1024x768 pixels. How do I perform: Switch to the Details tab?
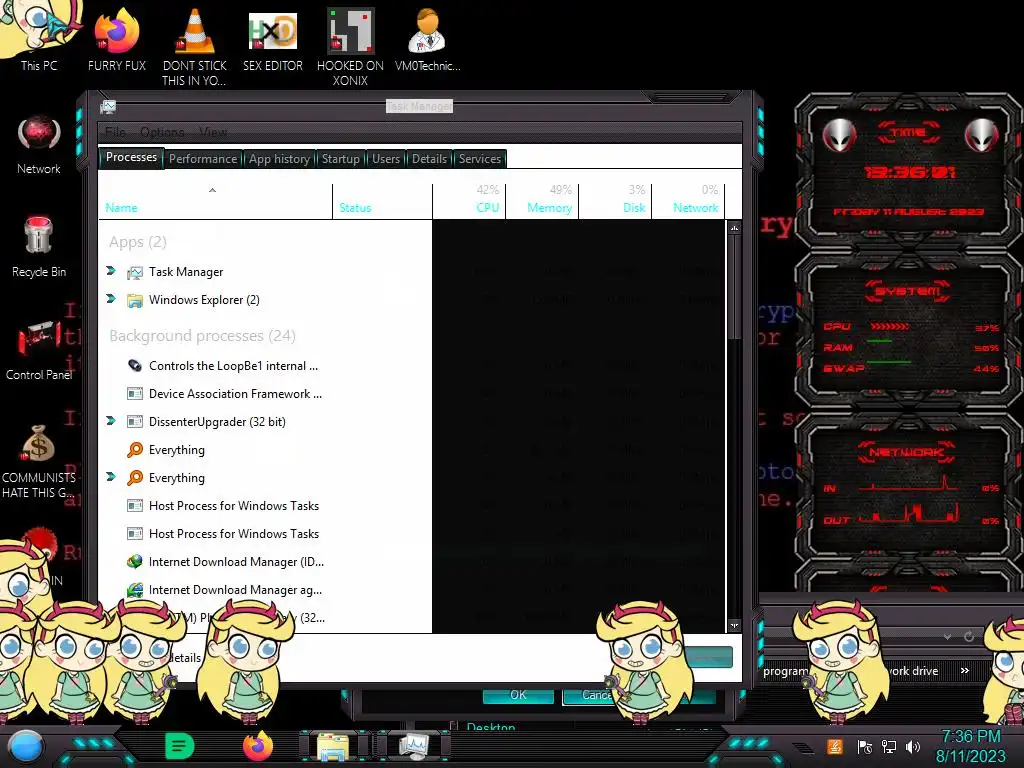coord(429,159)
